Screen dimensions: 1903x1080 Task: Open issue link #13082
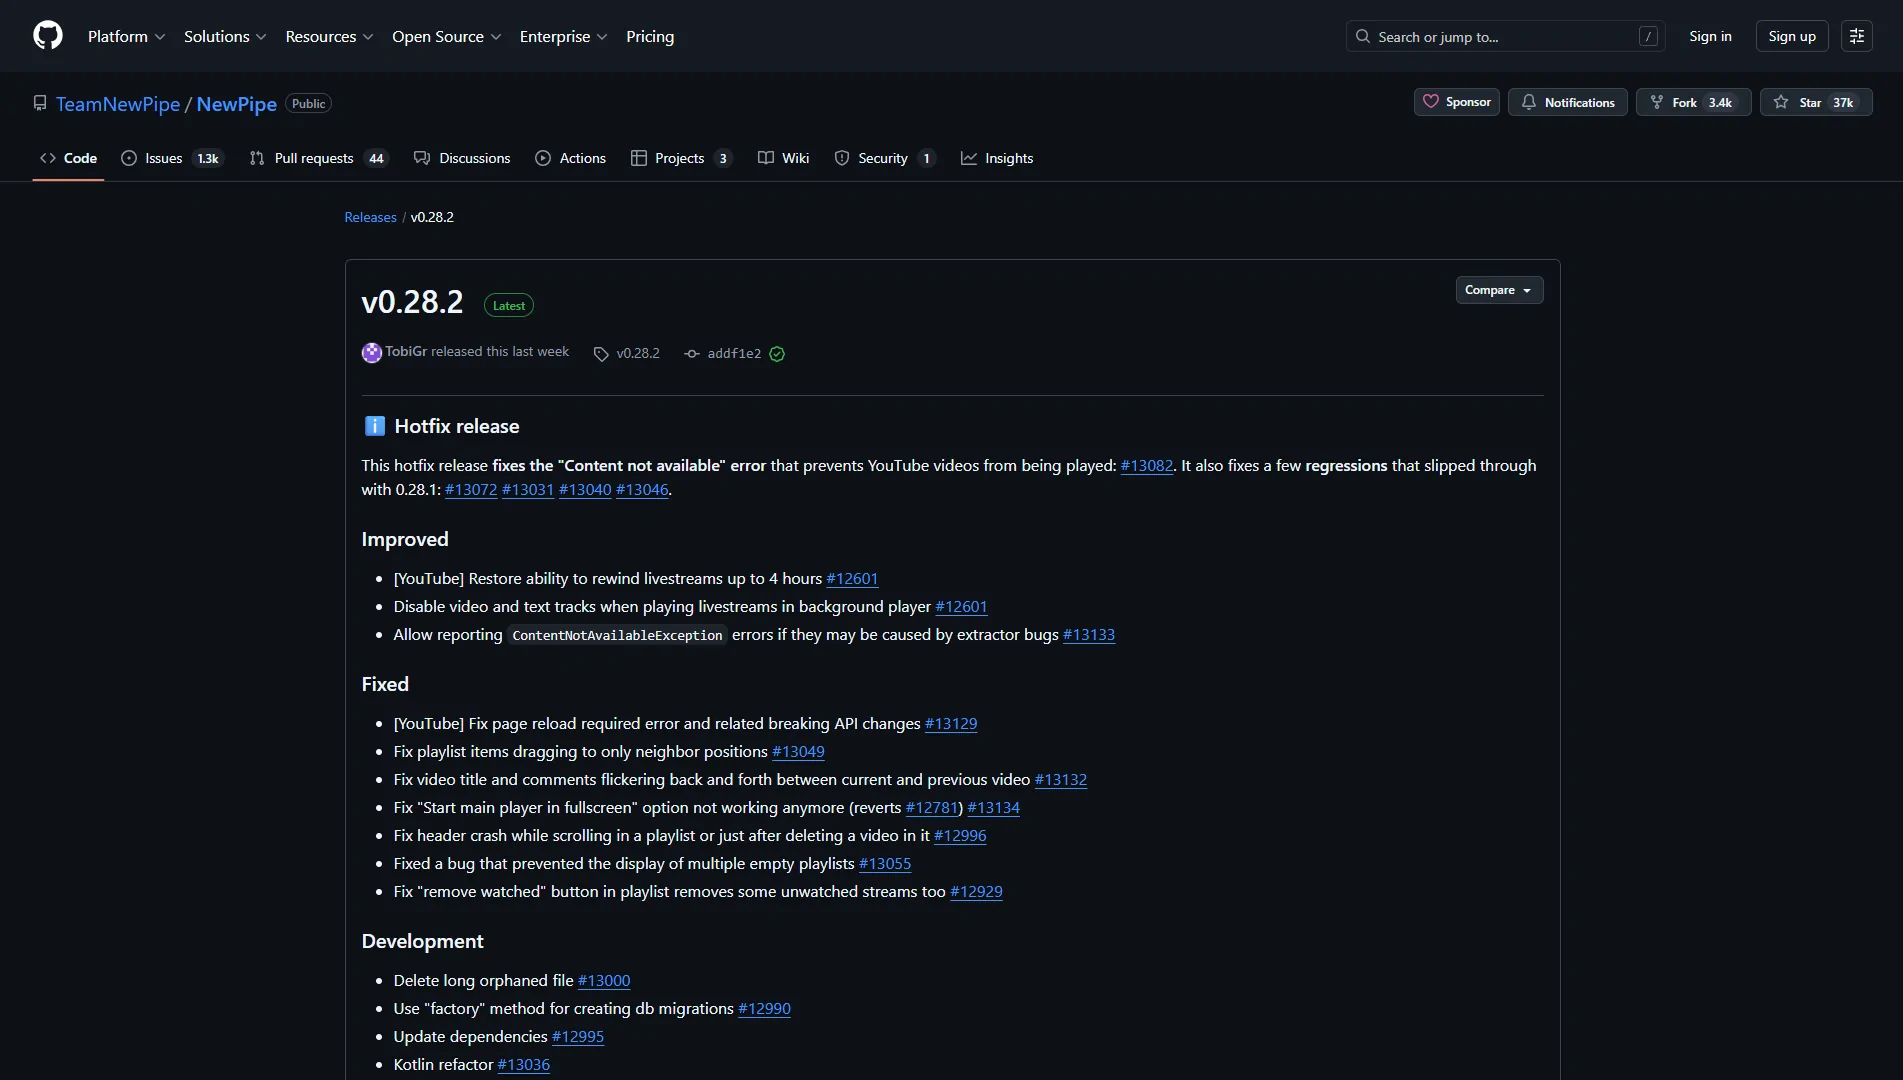point(1146,465)
